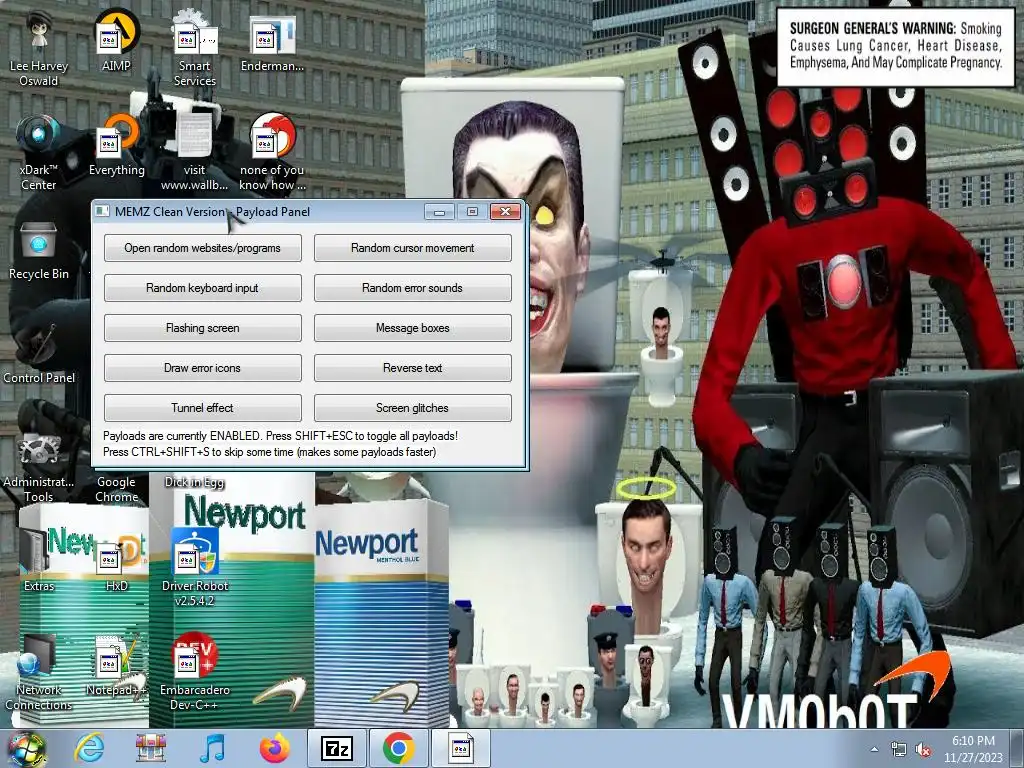Open the Lee Harvey Oswald desktop icon

click(x=39, y=49)
